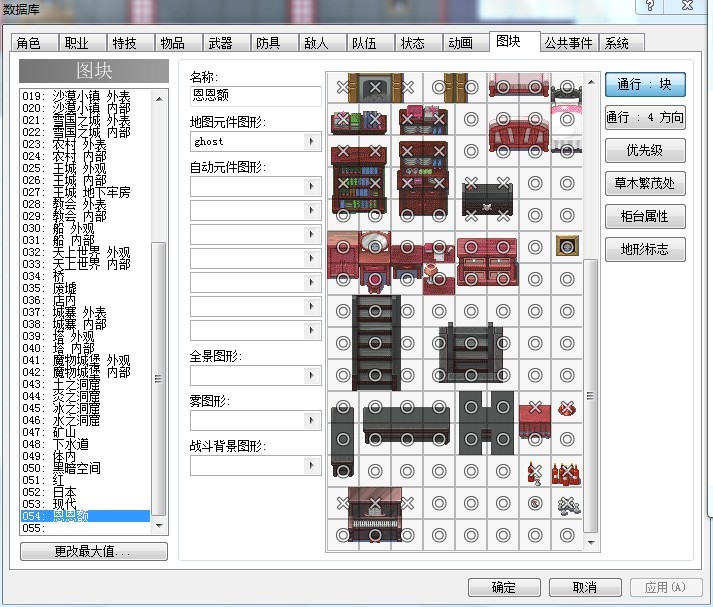This screenshot has height=607, width=713.
Task: Select the washbasin sink tile
Action: click(x=375, y=246)
